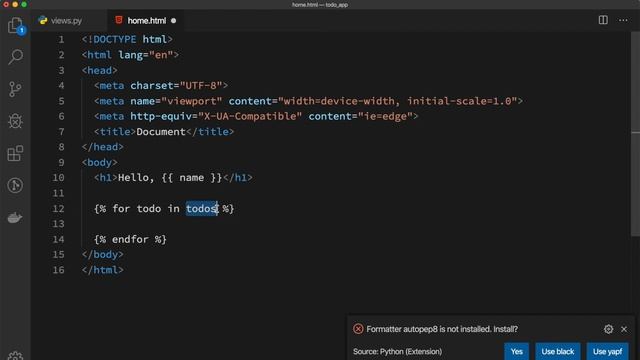Screen dimensions: 640x360
Task: Split the editor to the right
Action: 603,20
